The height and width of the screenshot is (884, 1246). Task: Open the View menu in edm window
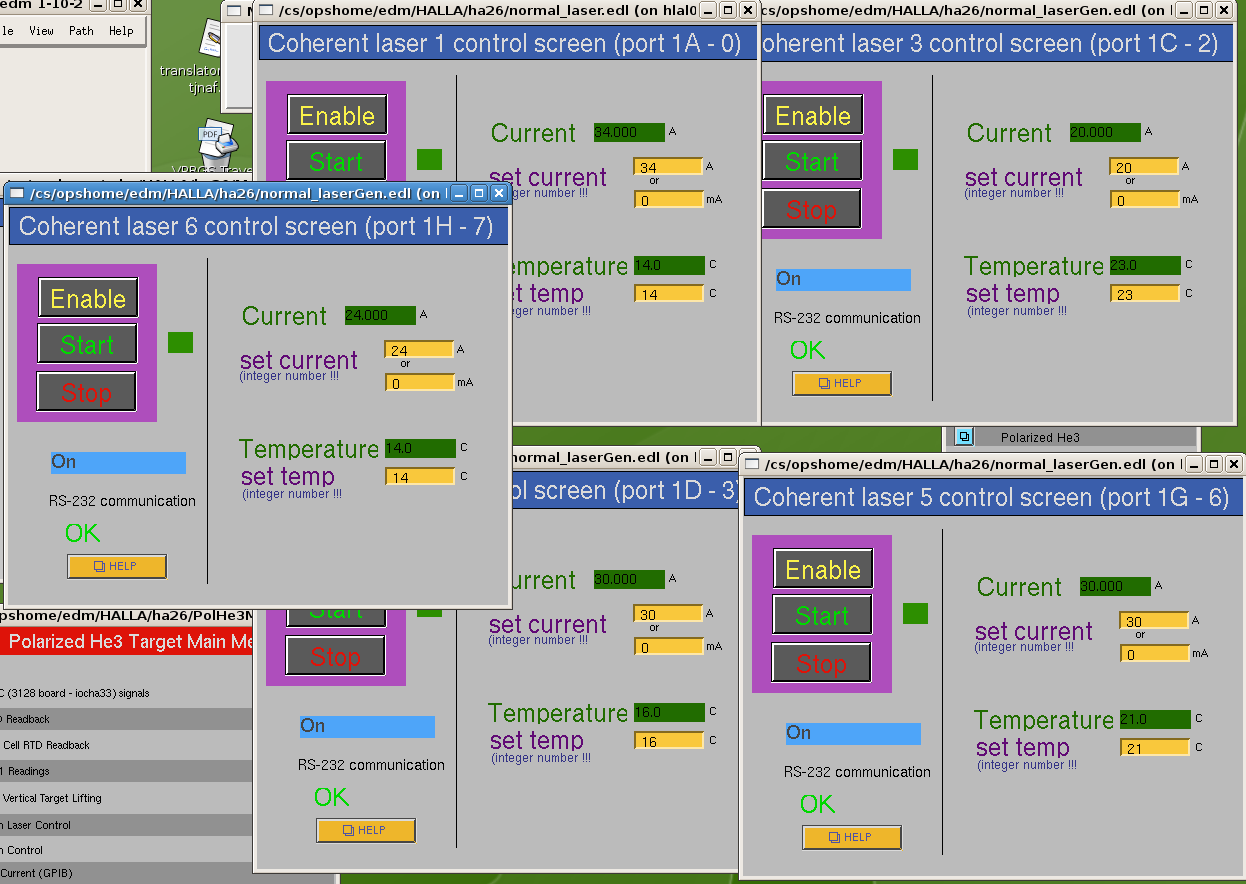coord(41,31)
